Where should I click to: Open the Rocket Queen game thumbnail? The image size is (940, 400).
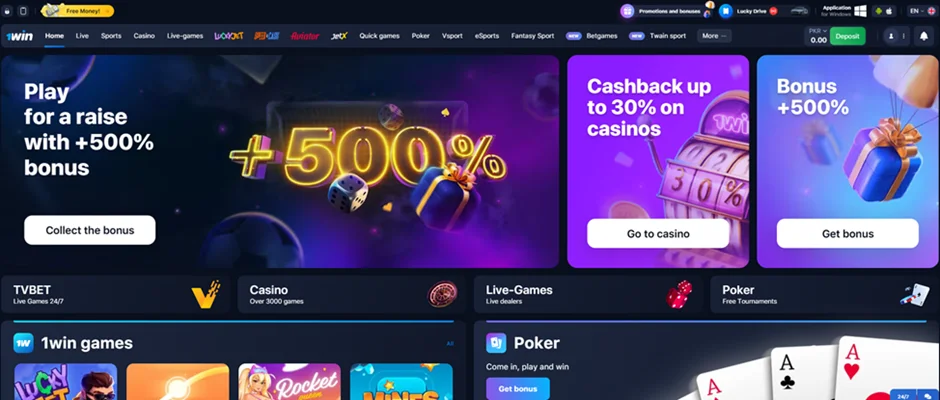pos(290,381)
